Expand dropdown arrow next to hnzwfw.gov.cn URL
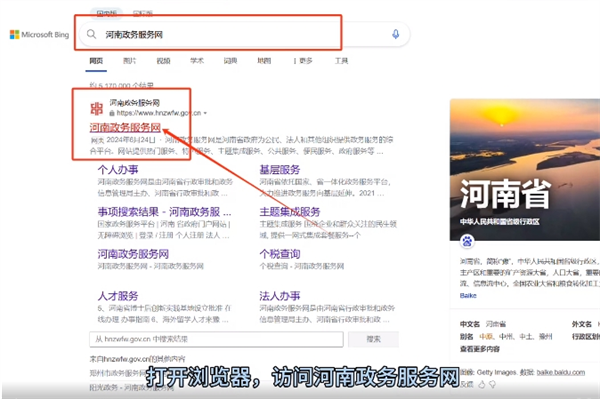This screenshot has height=399, width=600. [x=205, y=113]
